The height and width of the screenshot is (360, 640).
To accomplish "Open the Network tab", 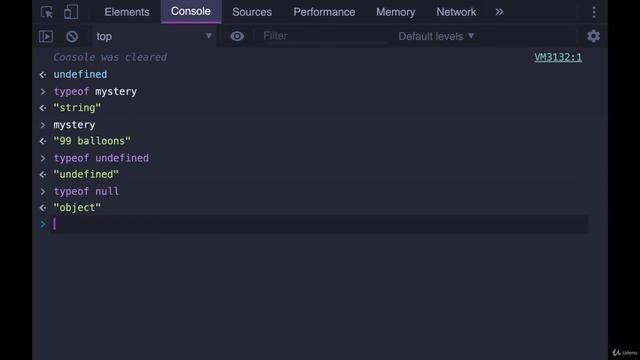I will click(456, 12).
